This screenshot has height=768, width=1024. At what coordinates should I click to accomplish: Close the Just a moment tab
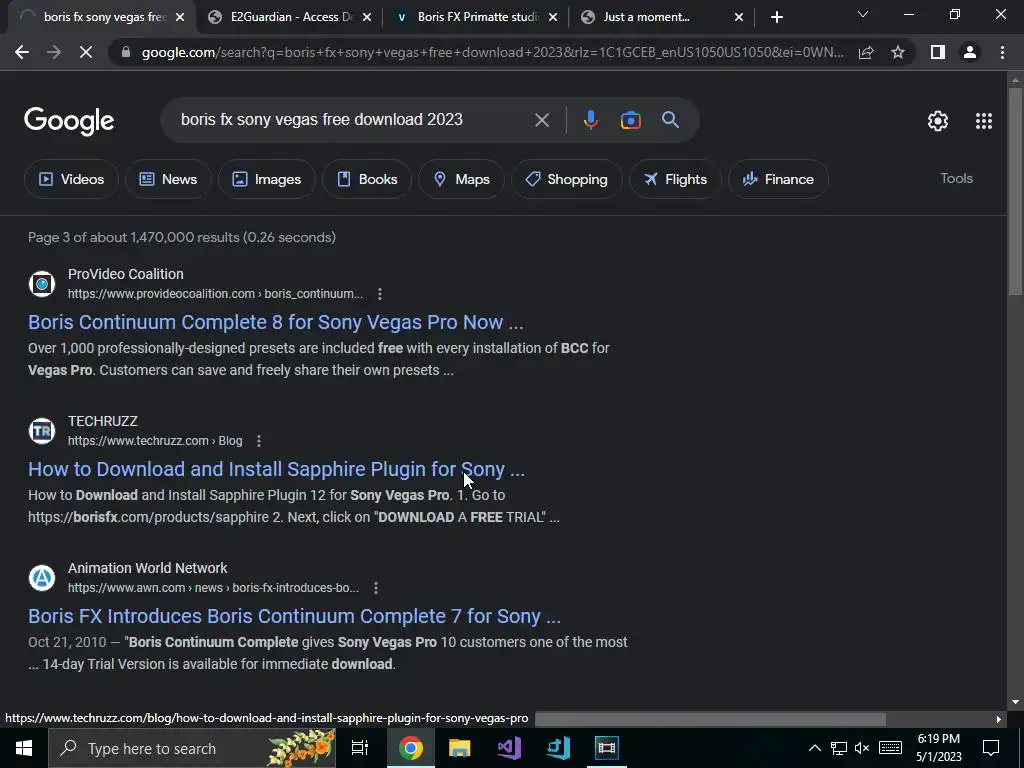pyautogui.click(x=739, y=18)
